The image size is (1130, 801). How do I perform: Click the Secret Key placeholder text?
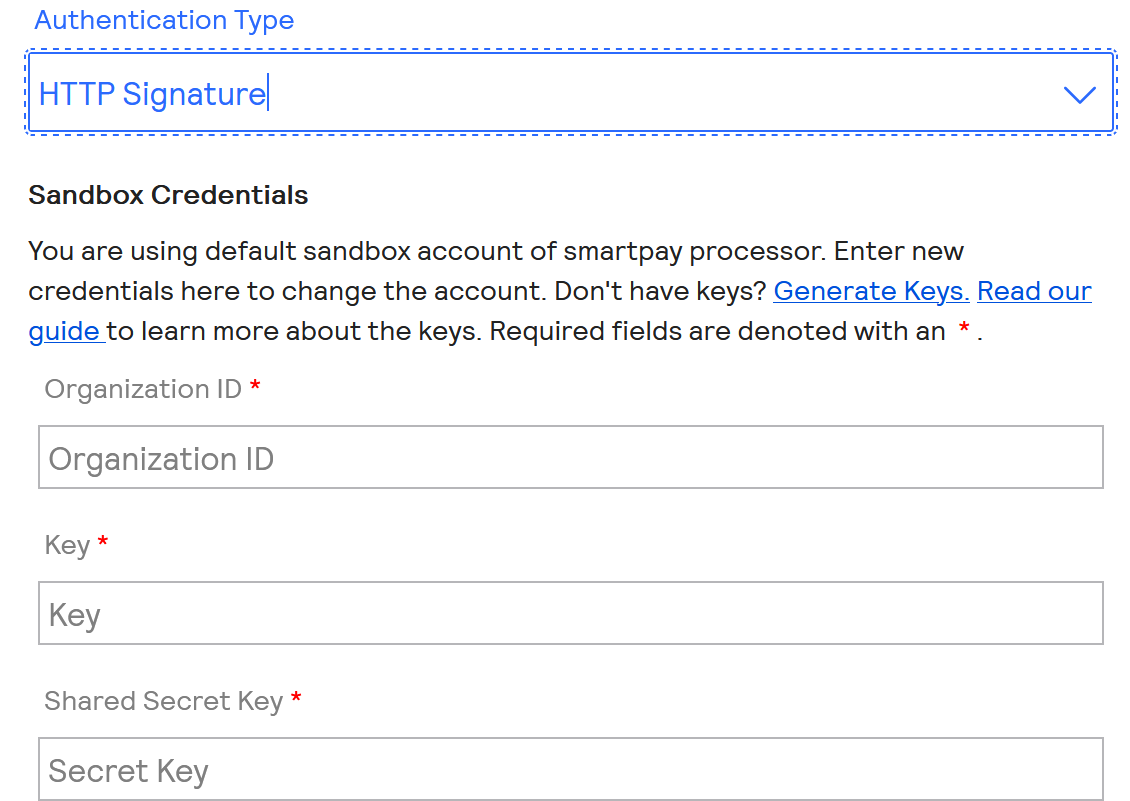127,770
